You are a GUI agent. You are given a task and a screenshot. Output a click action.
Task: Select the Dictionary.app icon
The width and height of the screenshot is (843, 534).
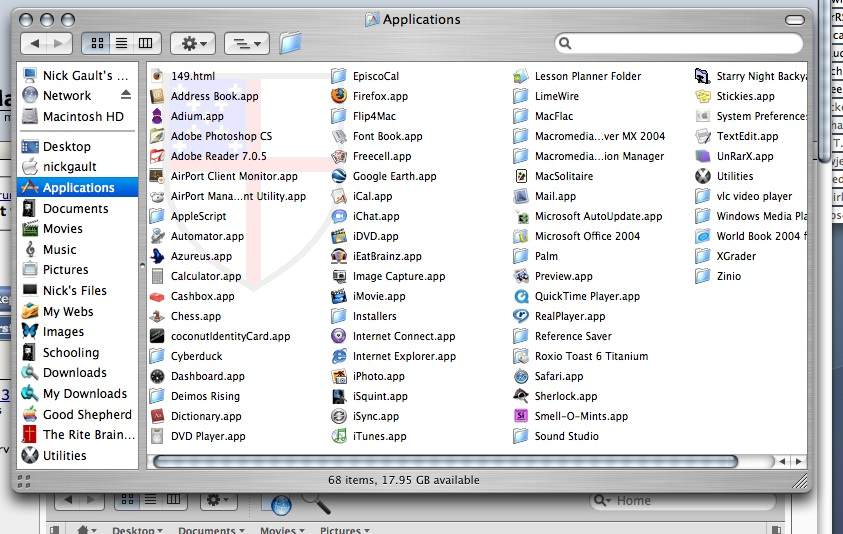point(157,416)
